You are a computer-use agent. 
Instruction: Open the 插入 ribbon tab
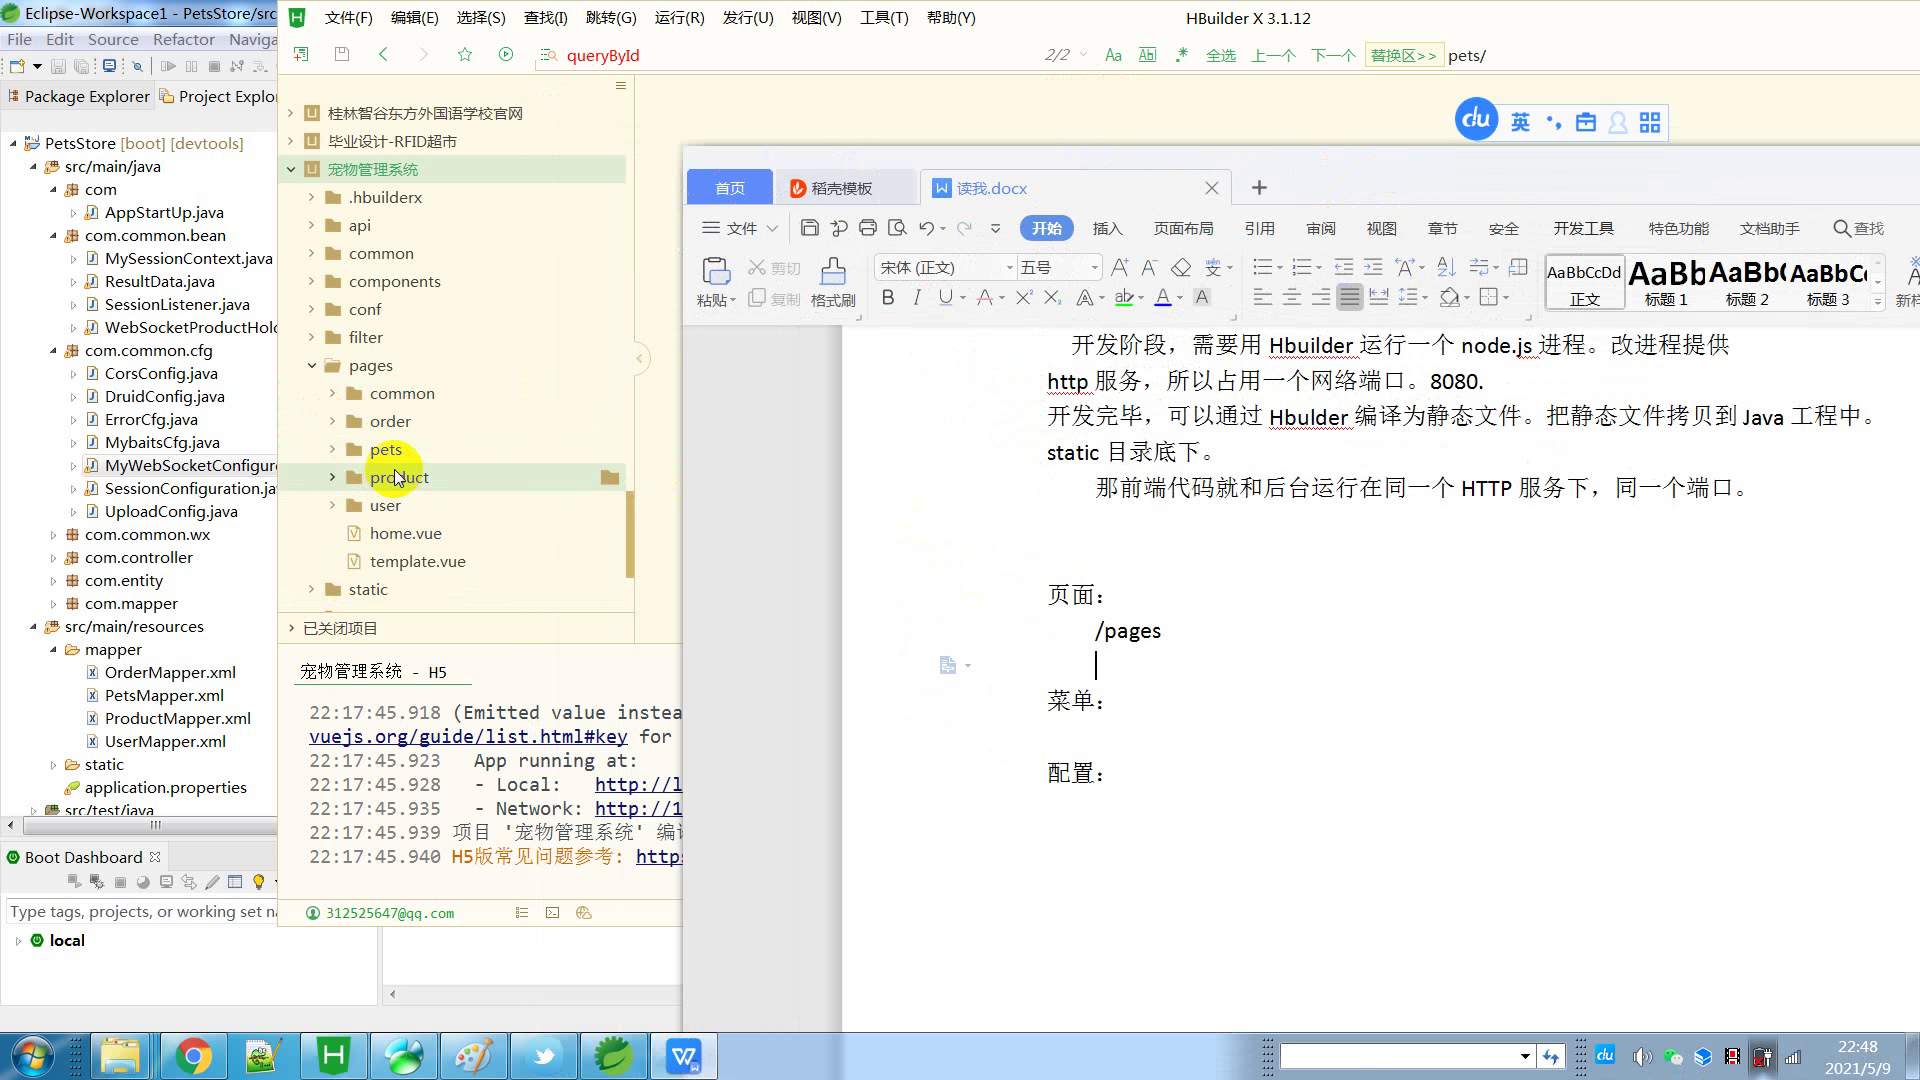[x=1107, y=228]
